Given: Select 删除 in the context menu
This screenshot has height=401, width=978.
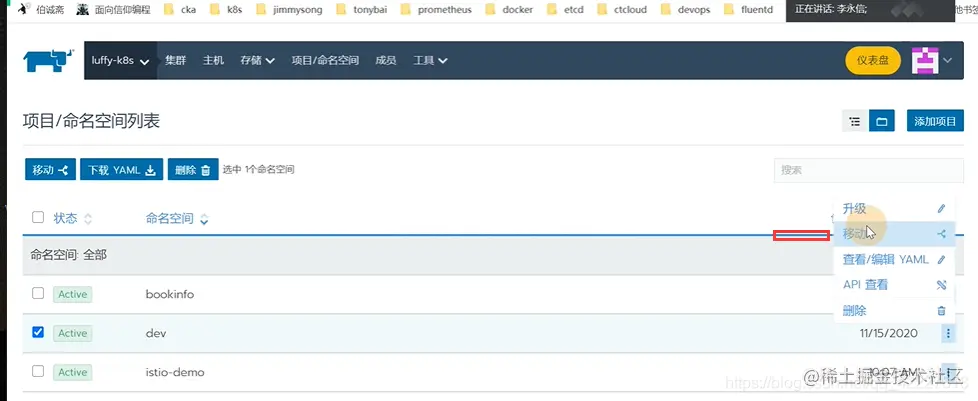Looking at the screenshot, I should coord(894,311).
